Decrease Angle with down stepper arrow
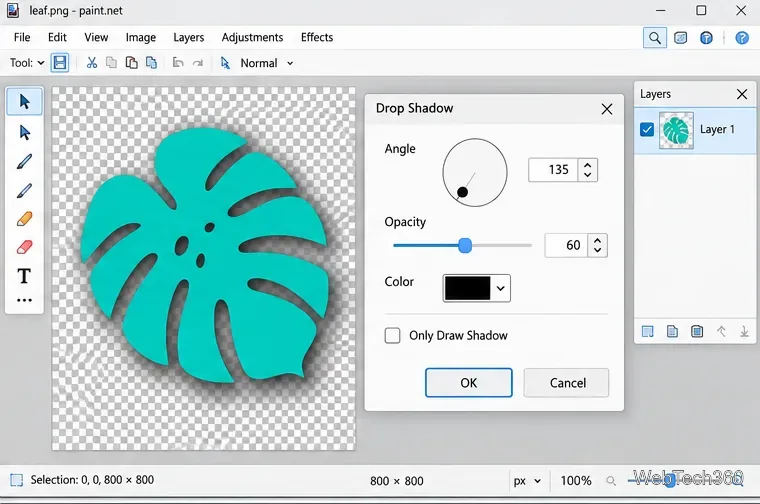760x504 pixels. pos(588,175)
